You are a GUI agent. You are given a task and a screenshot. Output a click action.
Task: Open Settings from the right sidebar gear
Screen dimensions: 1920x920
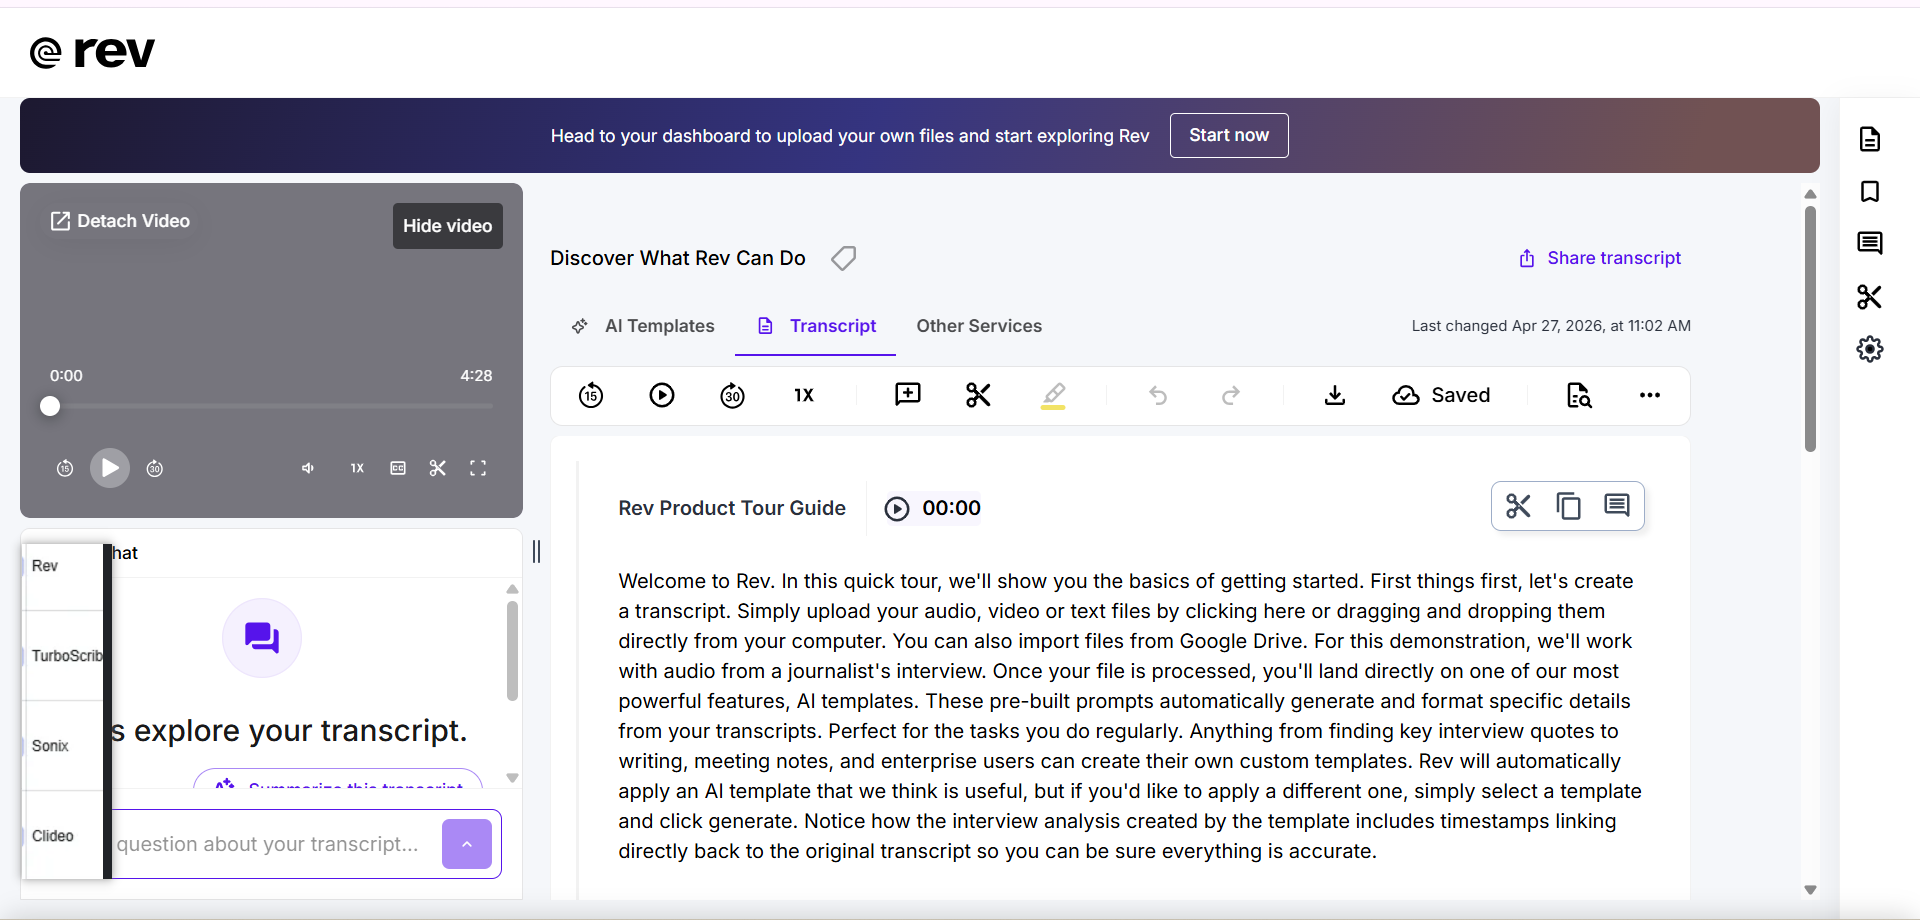tap(1870, 349)
